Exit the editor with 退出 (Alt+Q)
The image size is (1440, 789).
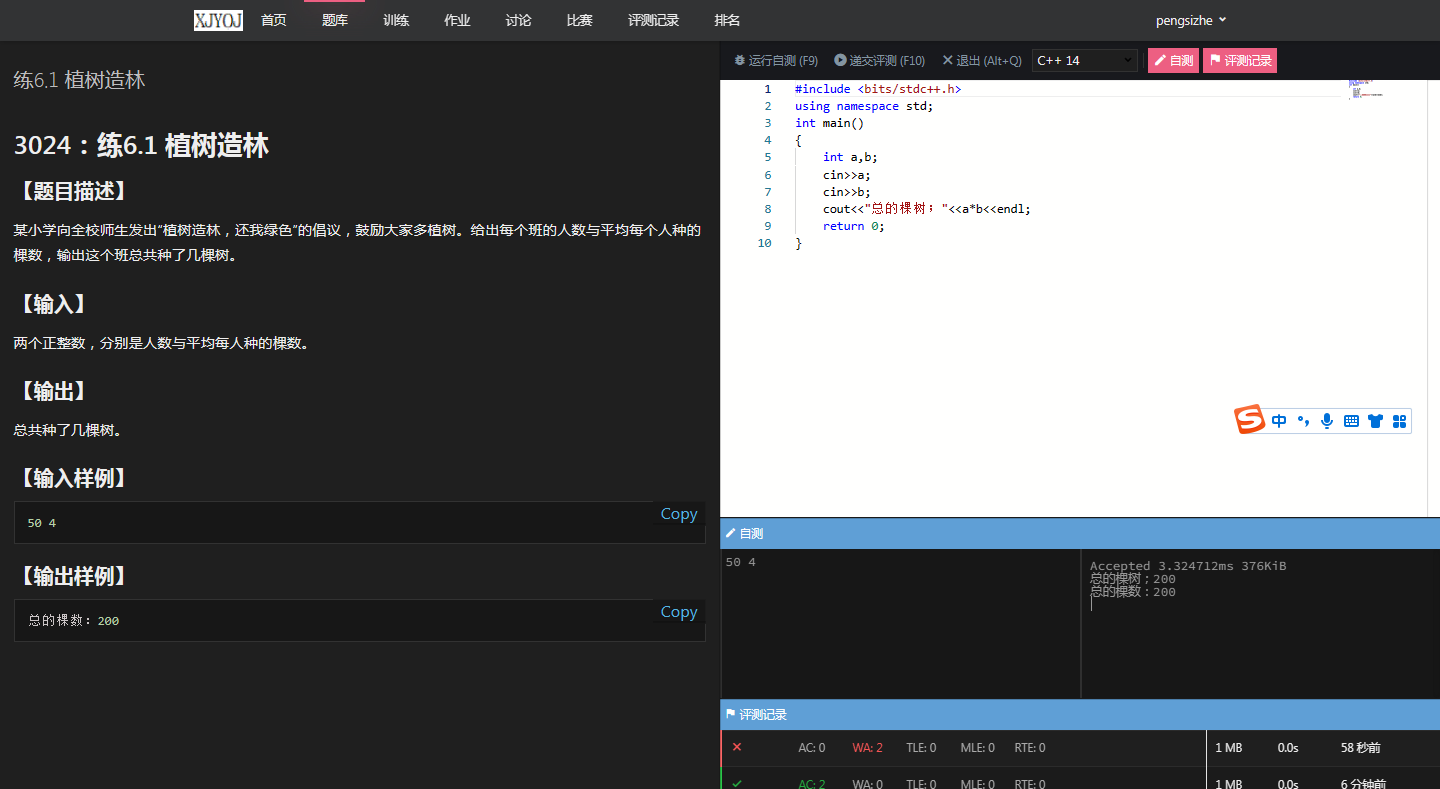pos(981,60)
